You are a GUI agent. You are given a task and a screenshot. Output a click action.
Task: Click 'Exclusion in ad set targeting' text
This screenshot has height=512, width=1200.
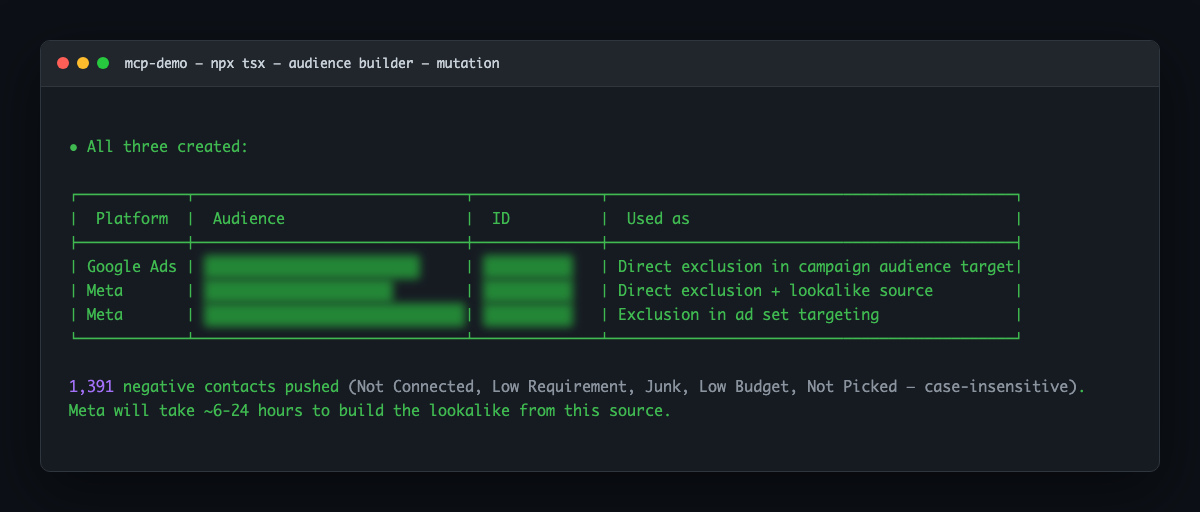pyautogui.click(x=748, y=314)
